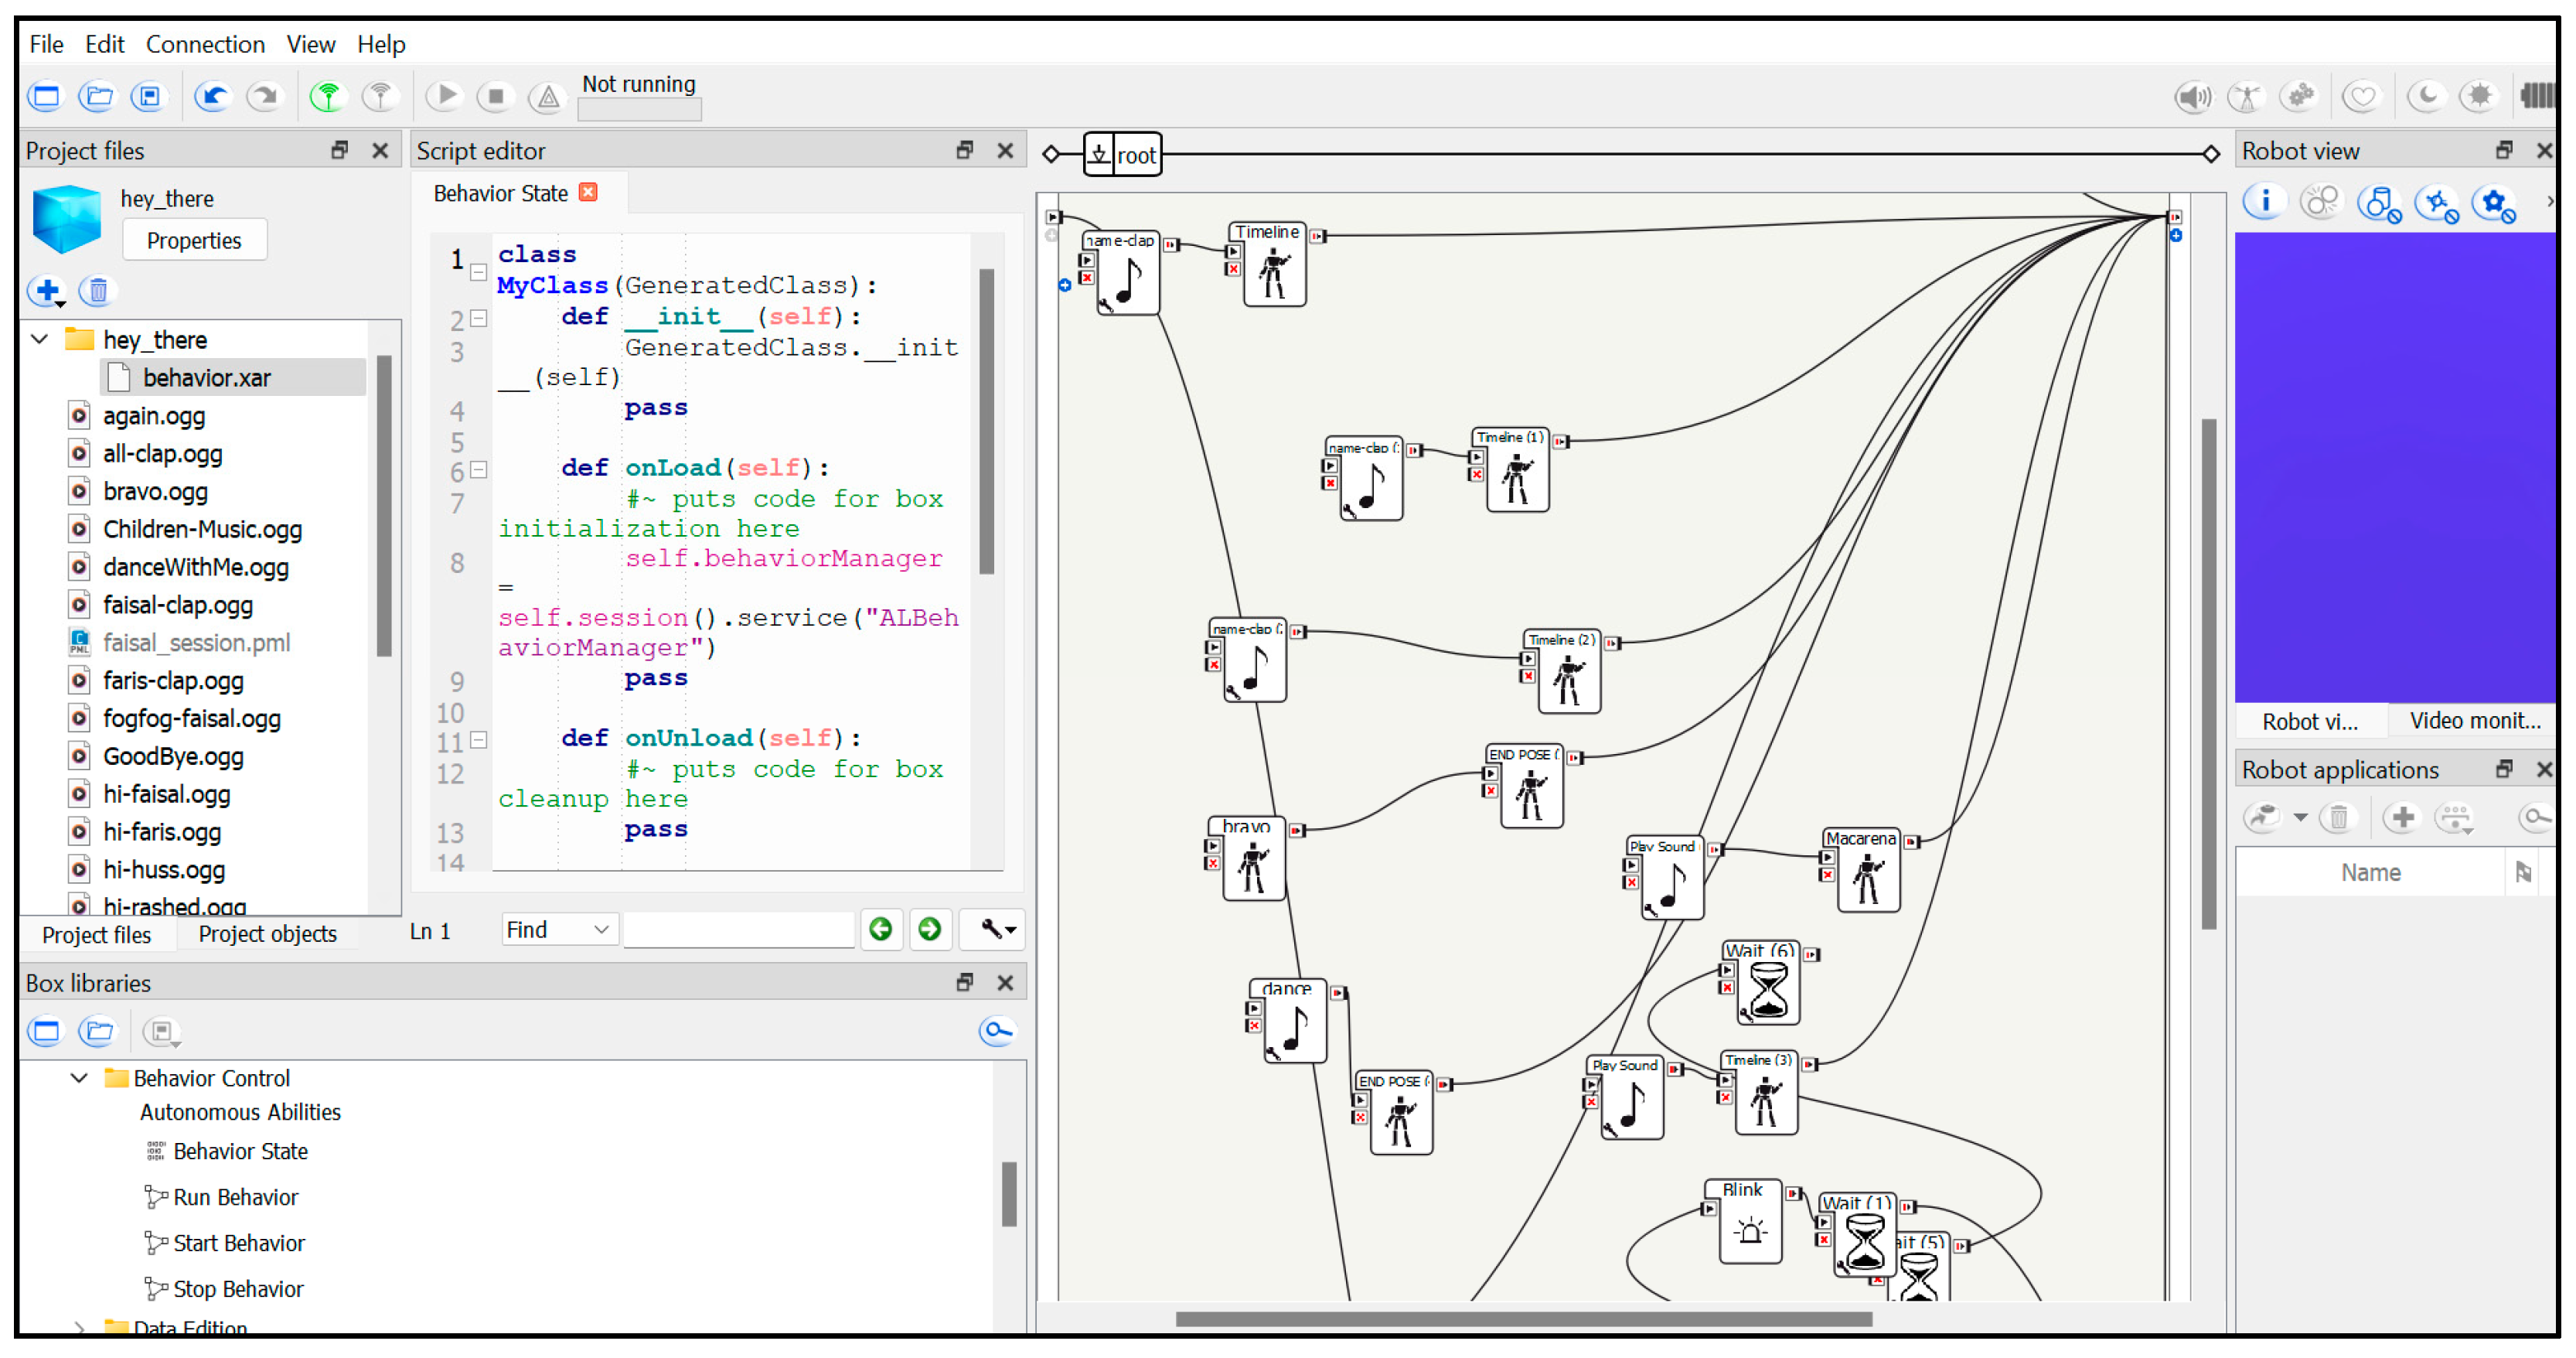Open the Connection menu
Viewport: 2576px width, 1358px height.
205,44
